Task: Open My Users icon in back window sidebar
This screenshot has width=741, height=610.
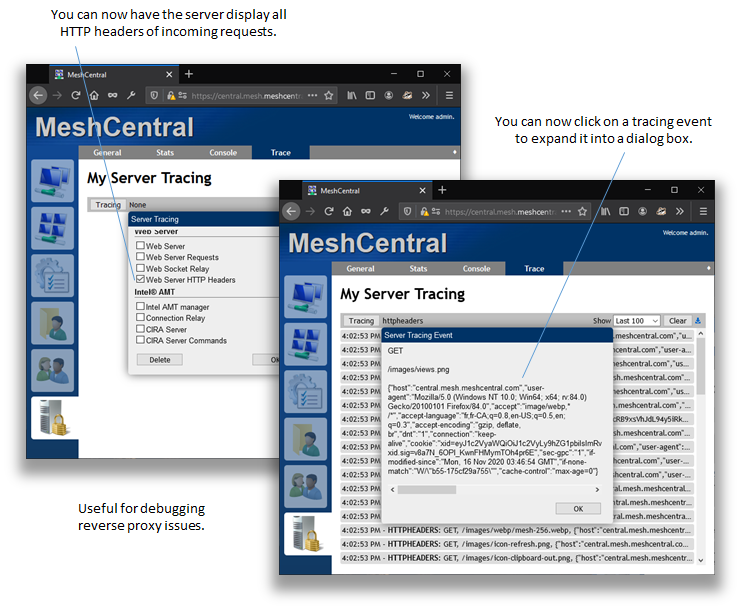Action: [x=52, y=370]
